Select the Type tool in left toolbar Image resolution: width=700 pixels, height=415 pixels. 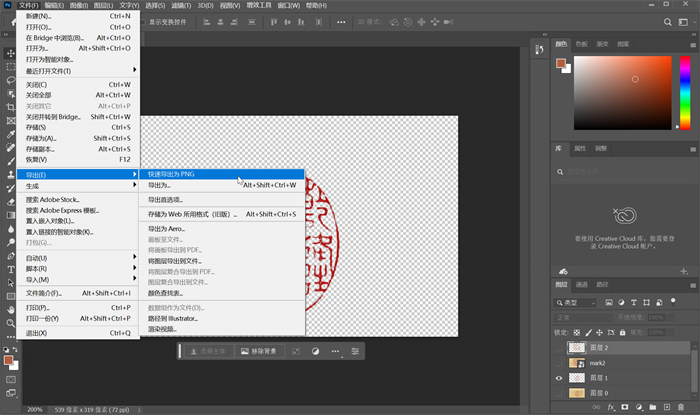pyautogui.click(x=10, y=269)
